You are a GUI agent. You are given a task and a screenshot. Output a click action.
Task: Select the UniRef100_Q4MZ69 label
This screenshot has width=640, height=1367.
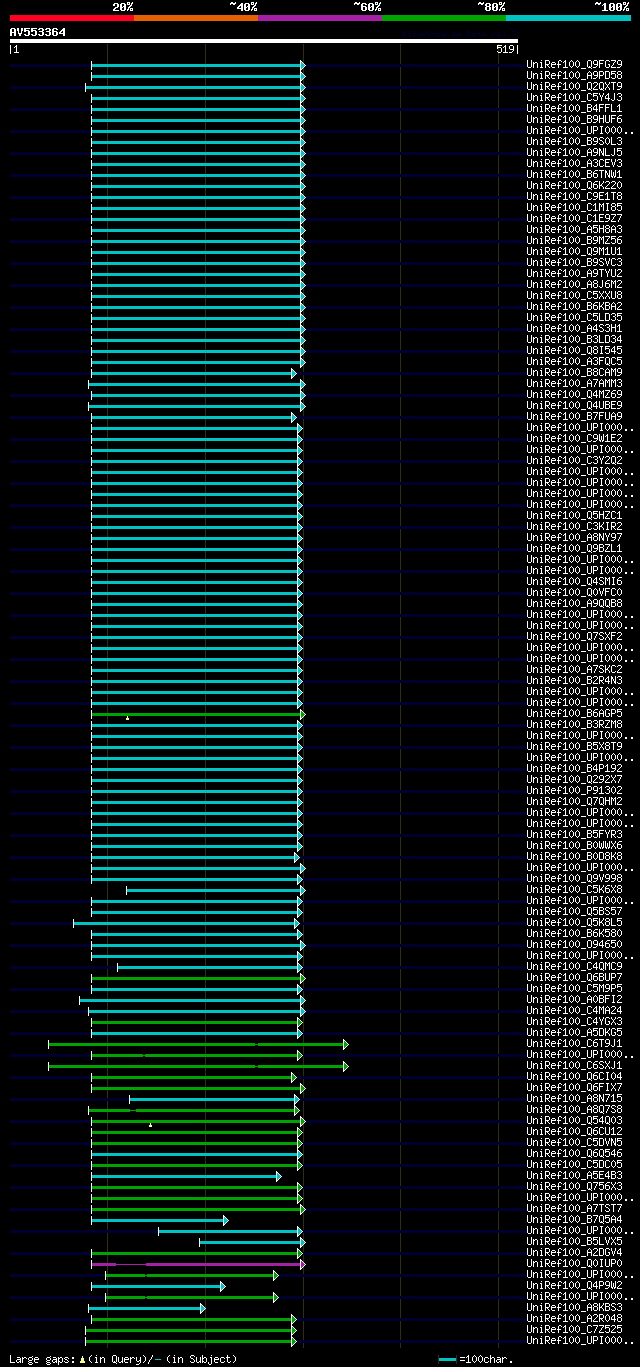(x=574, y=394)
